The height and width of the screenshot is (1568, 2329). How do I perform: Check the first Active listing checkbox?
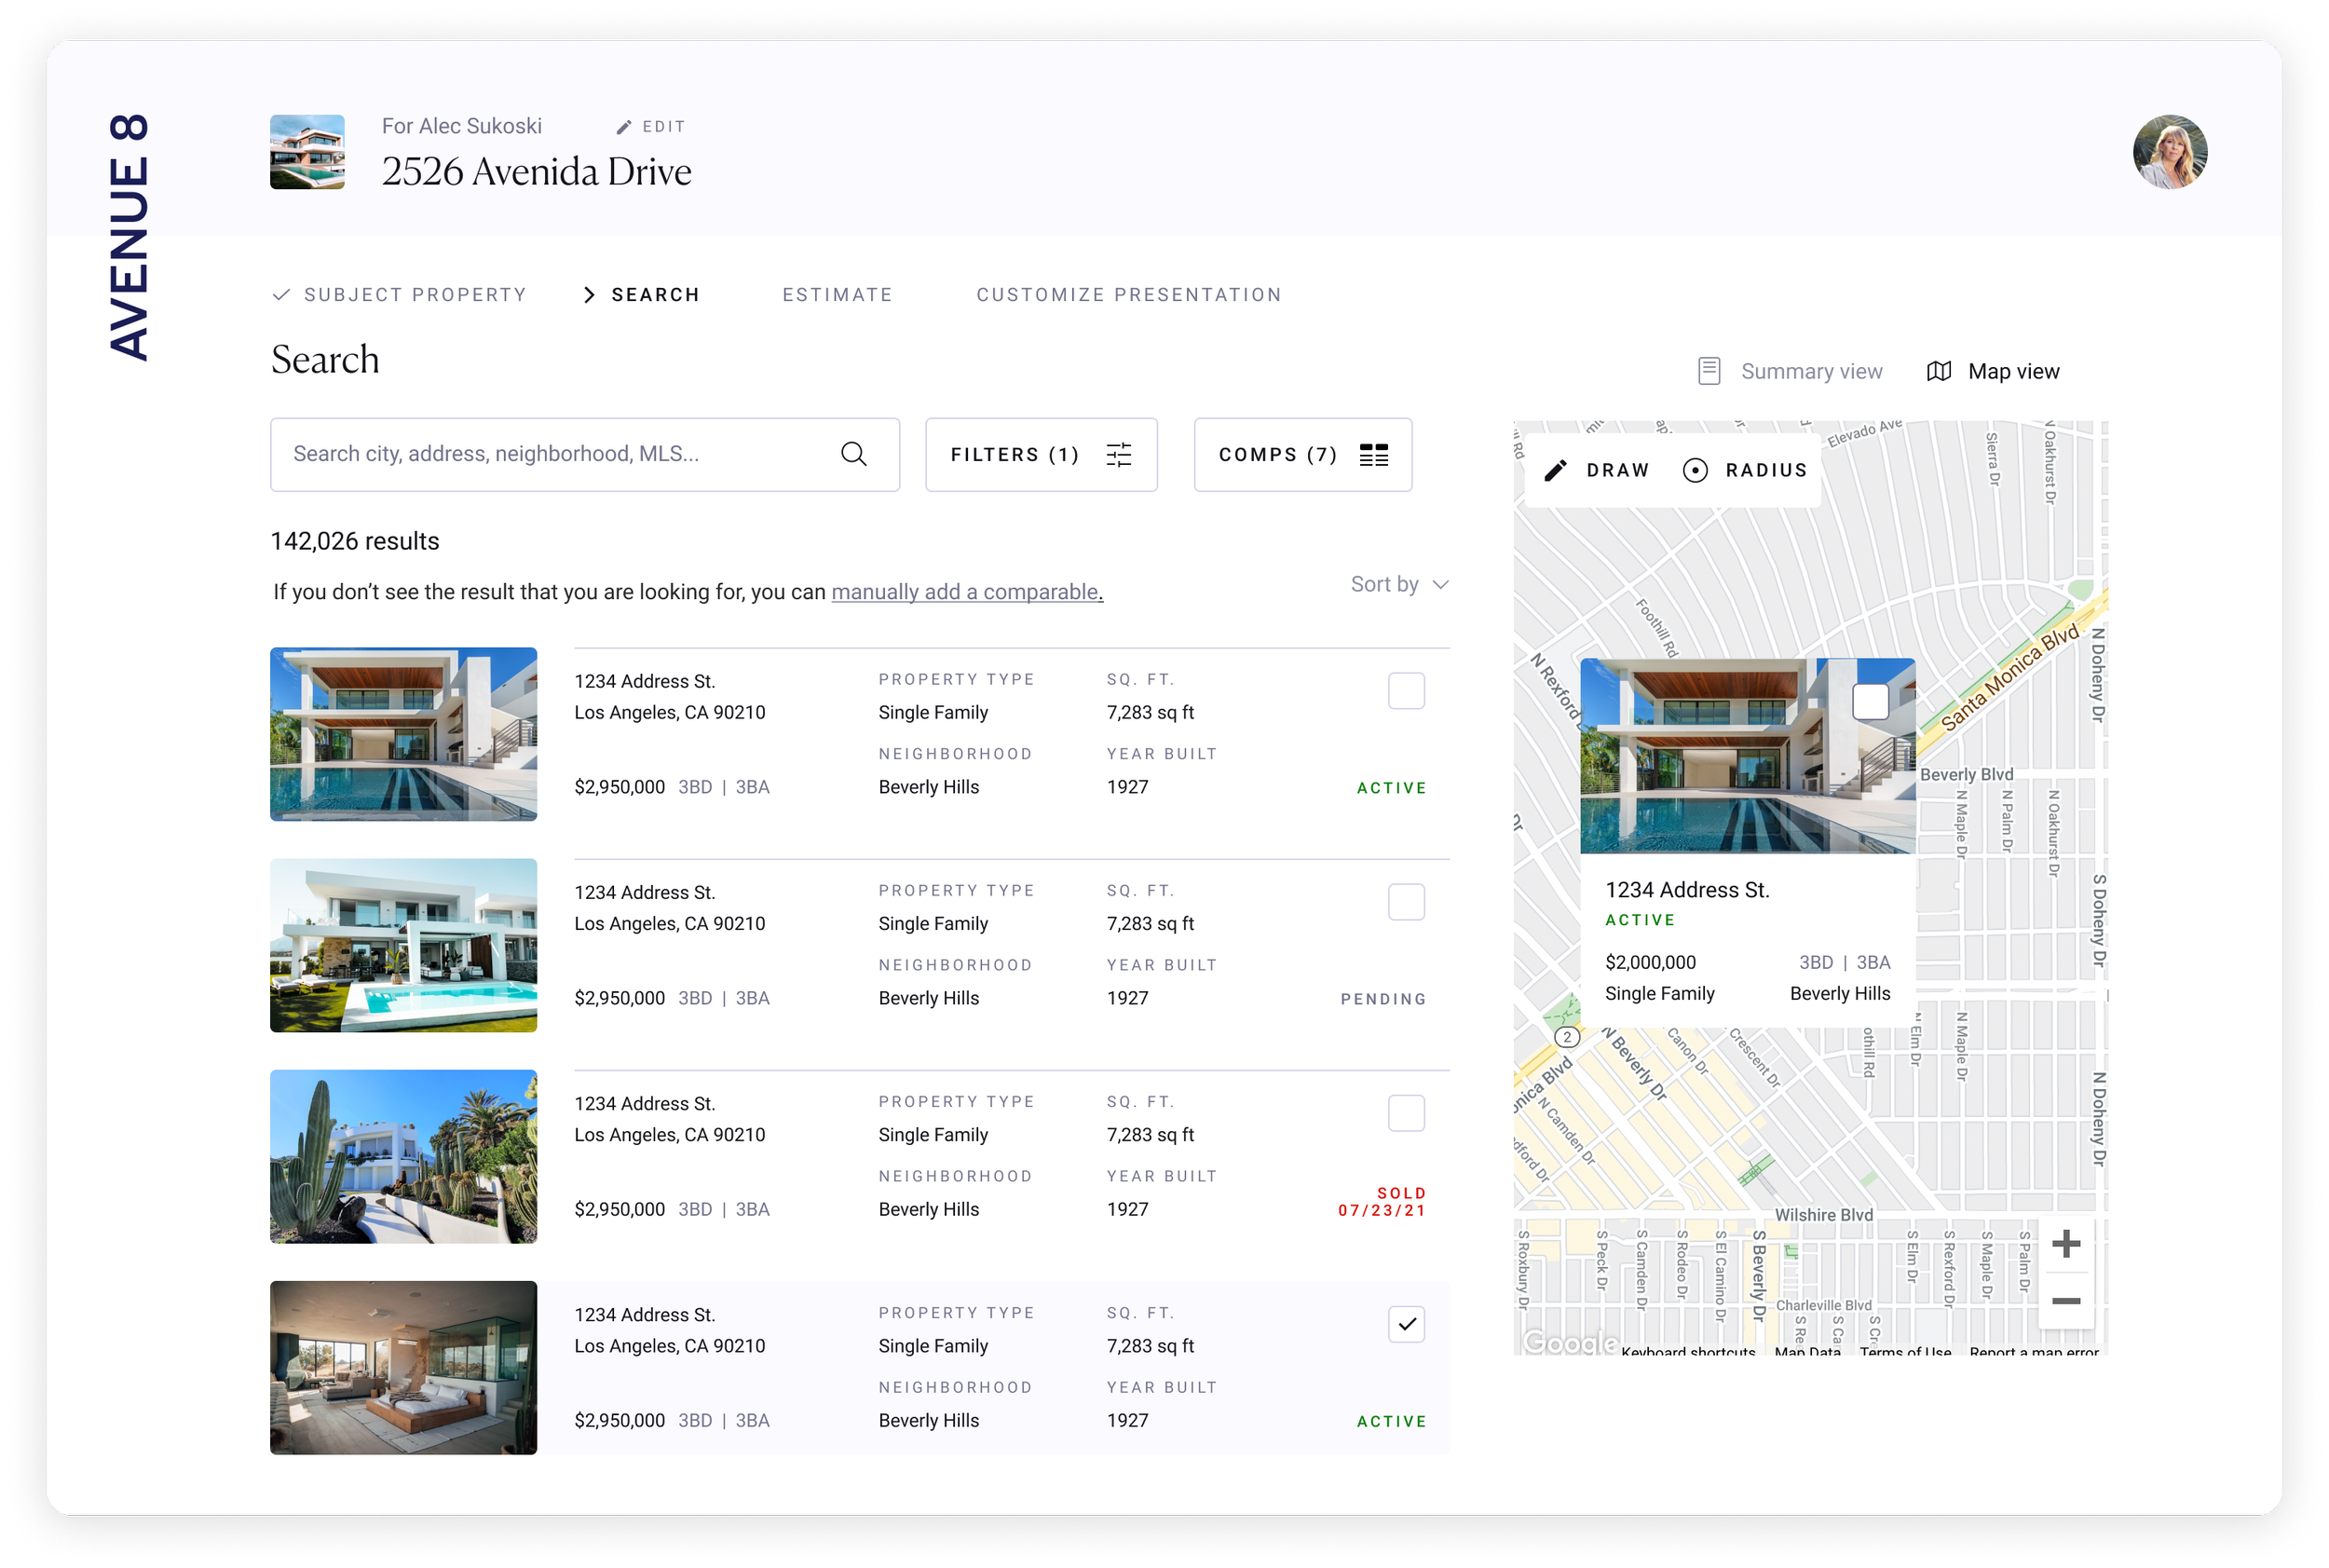pos(1405,691)
